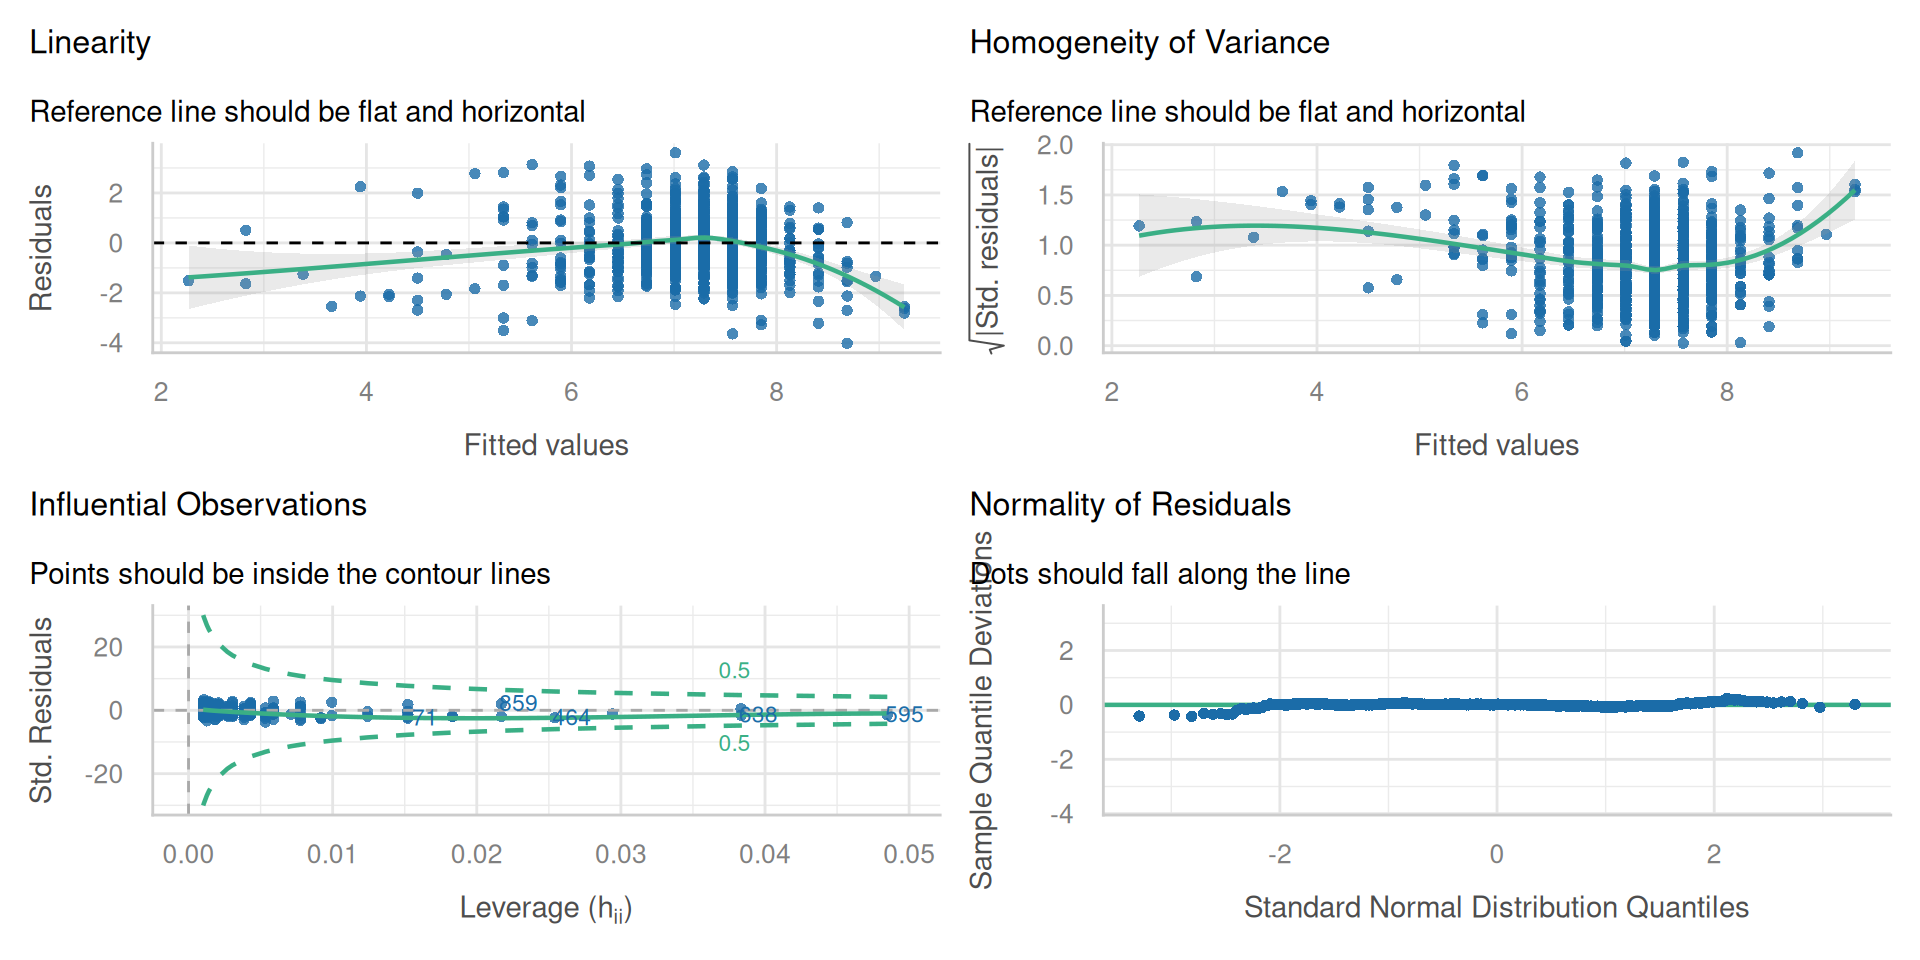Click the 2.0 tick on Homogeneity y-axis

(x=1054, y=146)
